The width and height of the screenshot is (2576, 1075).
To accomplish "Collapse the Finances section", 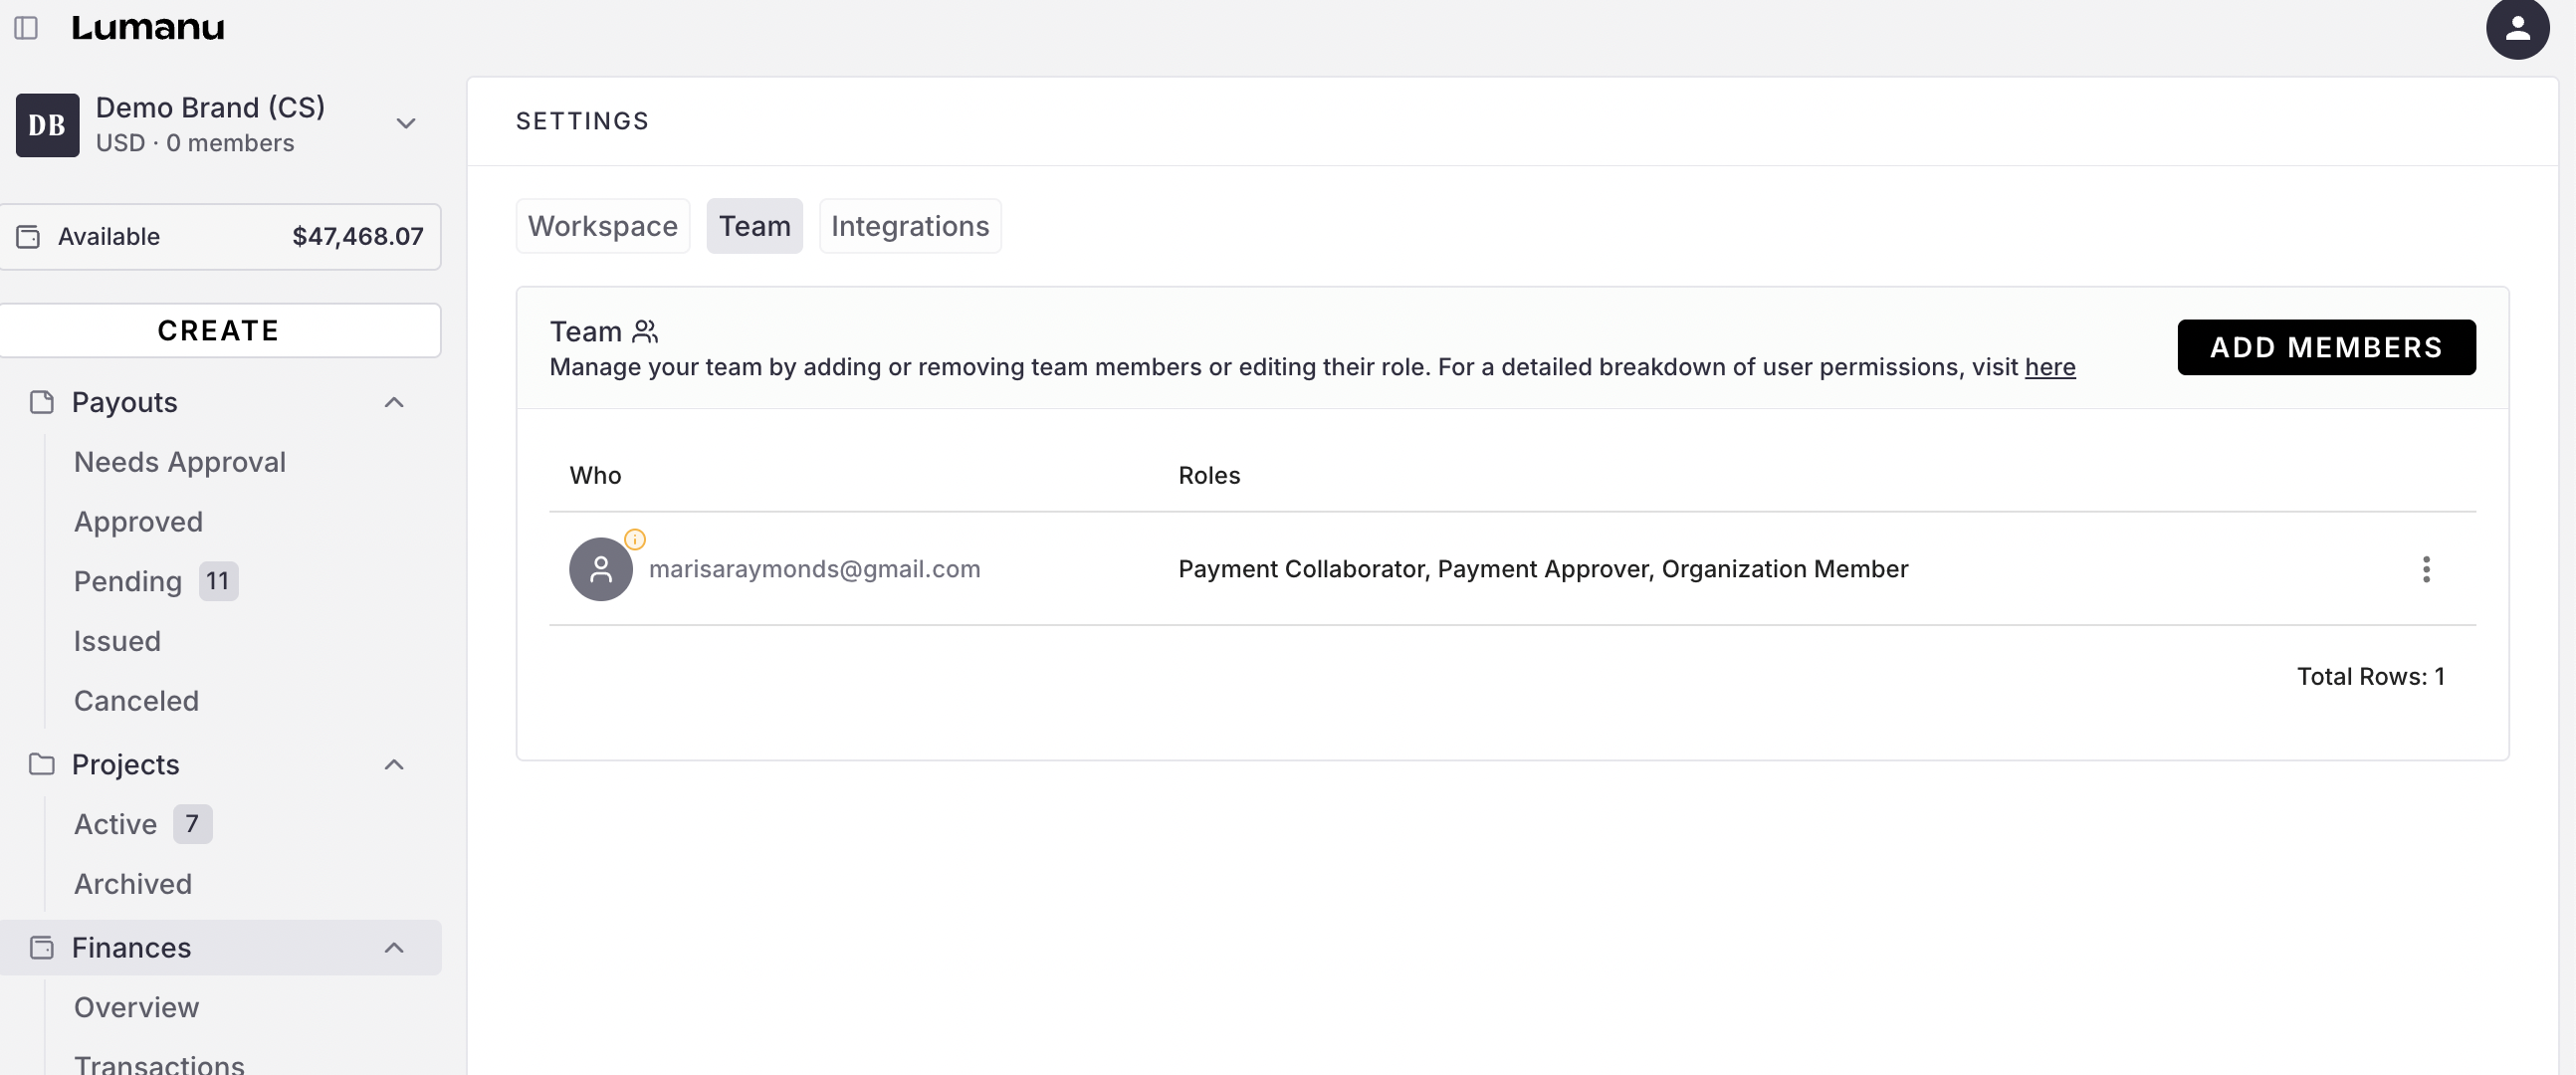I will pos(394,948).
